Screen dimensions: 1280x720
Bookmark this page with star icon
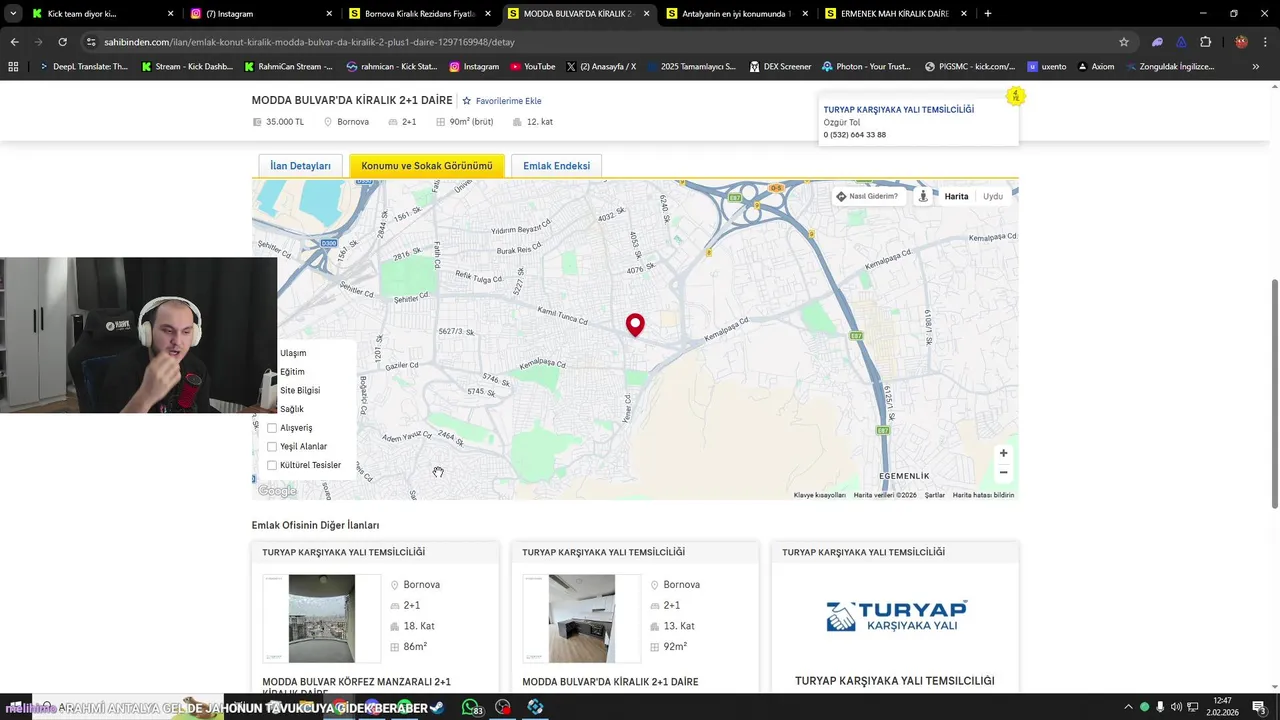[1124, 42]
